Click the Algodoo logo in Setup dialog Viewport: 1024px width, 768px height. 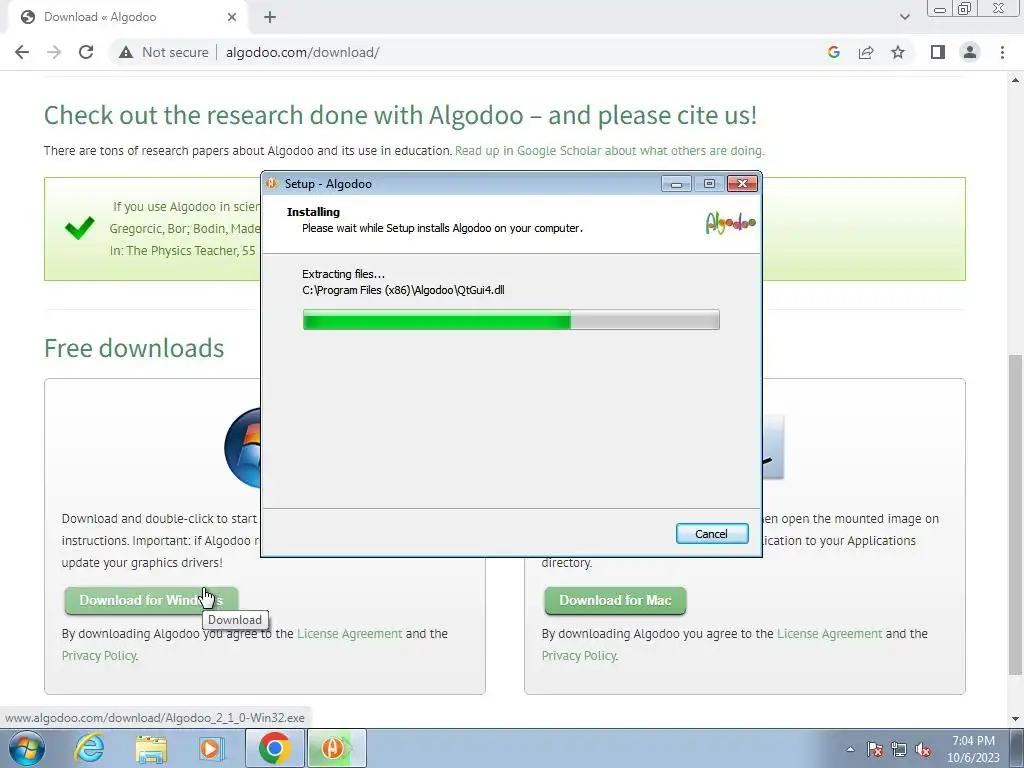click(x=730, y=223)
